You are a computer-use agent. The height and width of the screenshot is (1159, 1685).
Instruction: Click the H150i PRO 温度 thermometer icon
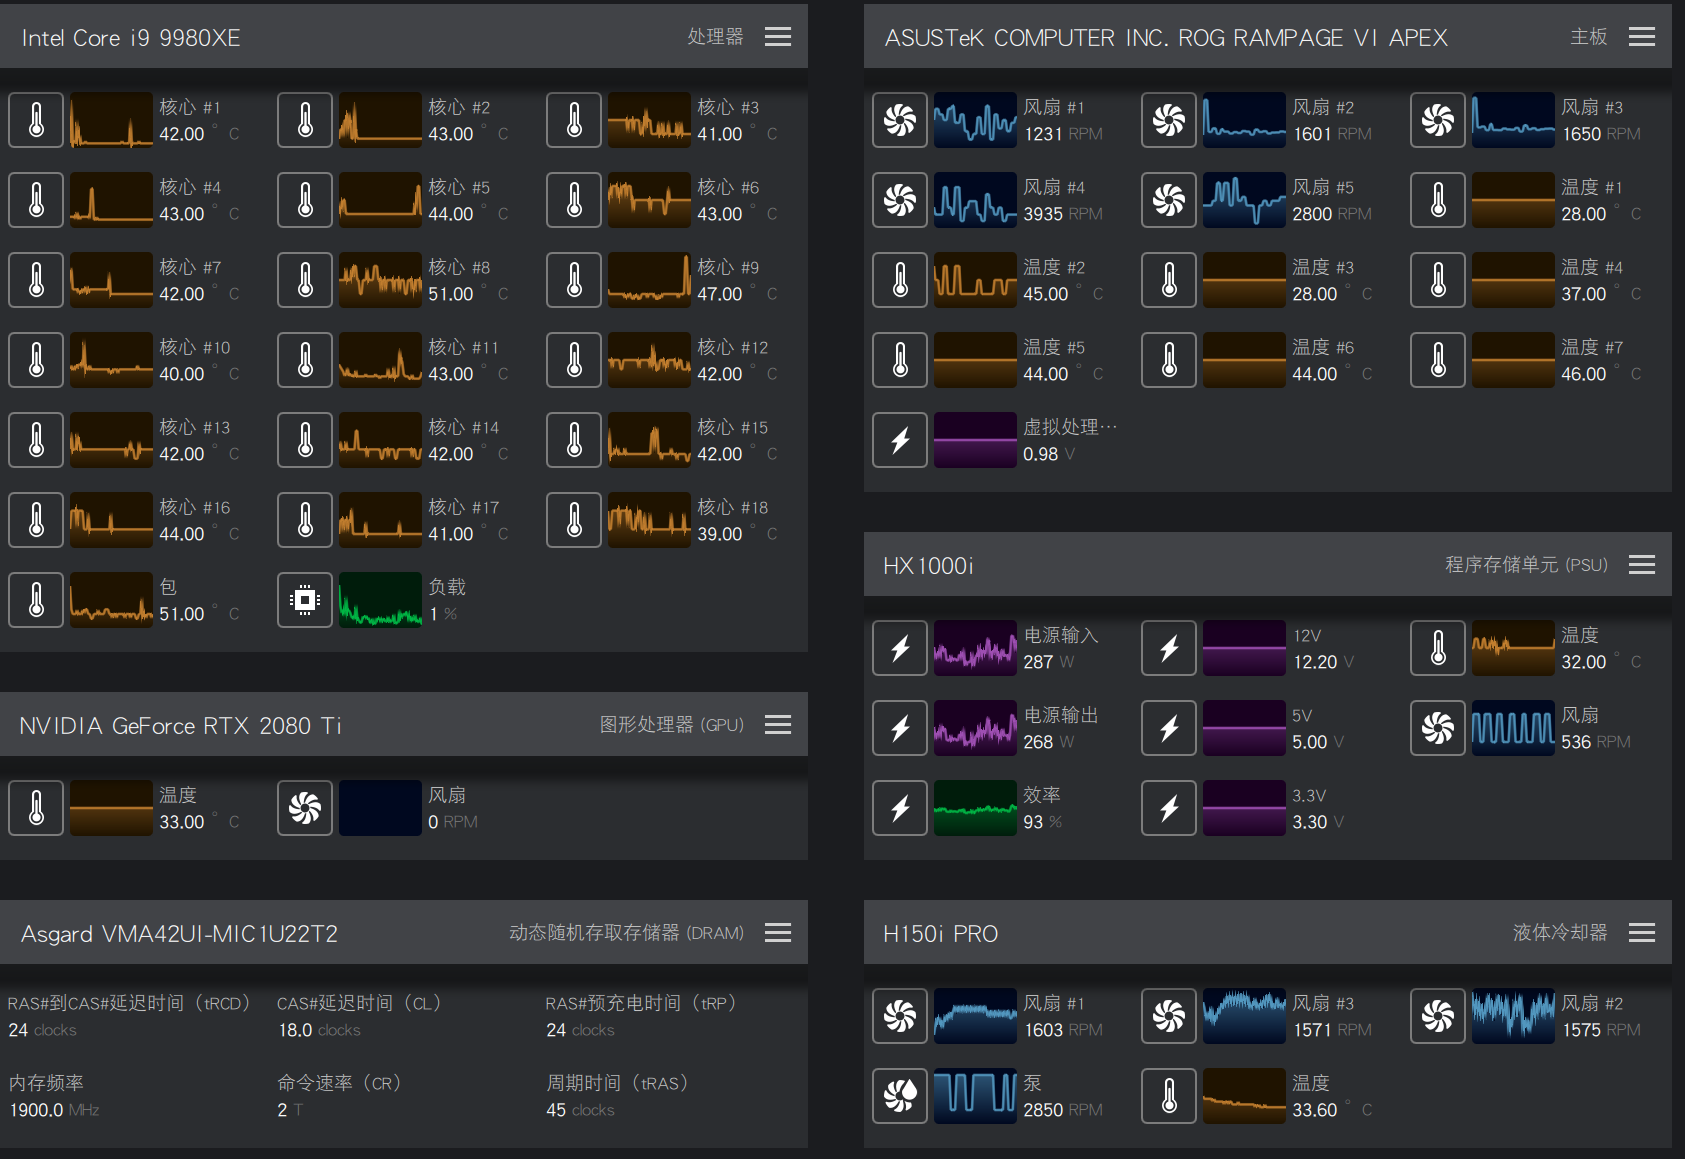click(1169, 1096)
